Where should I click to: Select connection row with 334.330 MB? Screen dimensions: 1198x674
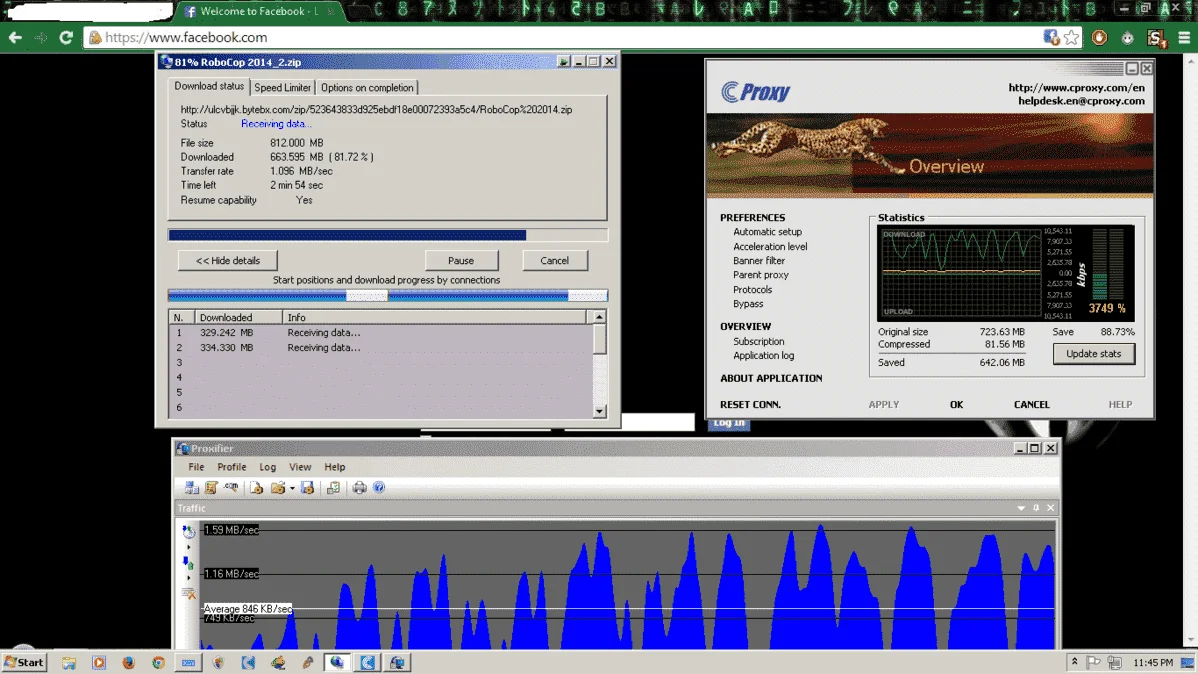click(380, 348)
